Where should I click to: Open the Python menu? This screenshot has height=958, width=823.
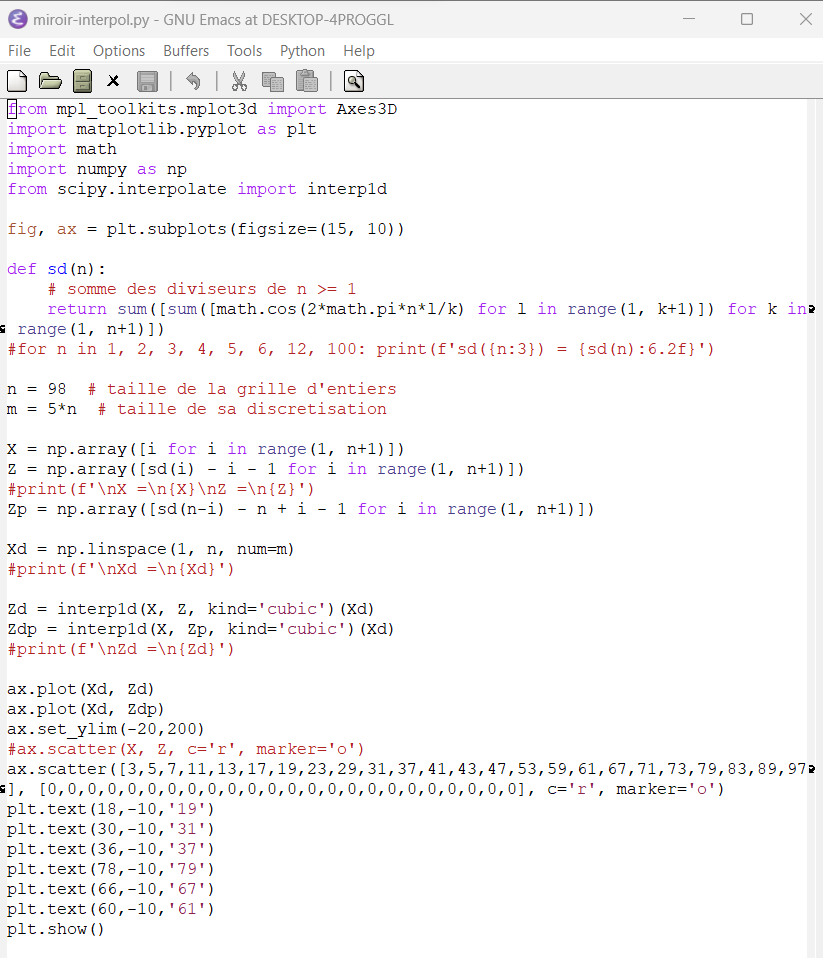pos(302,51)
